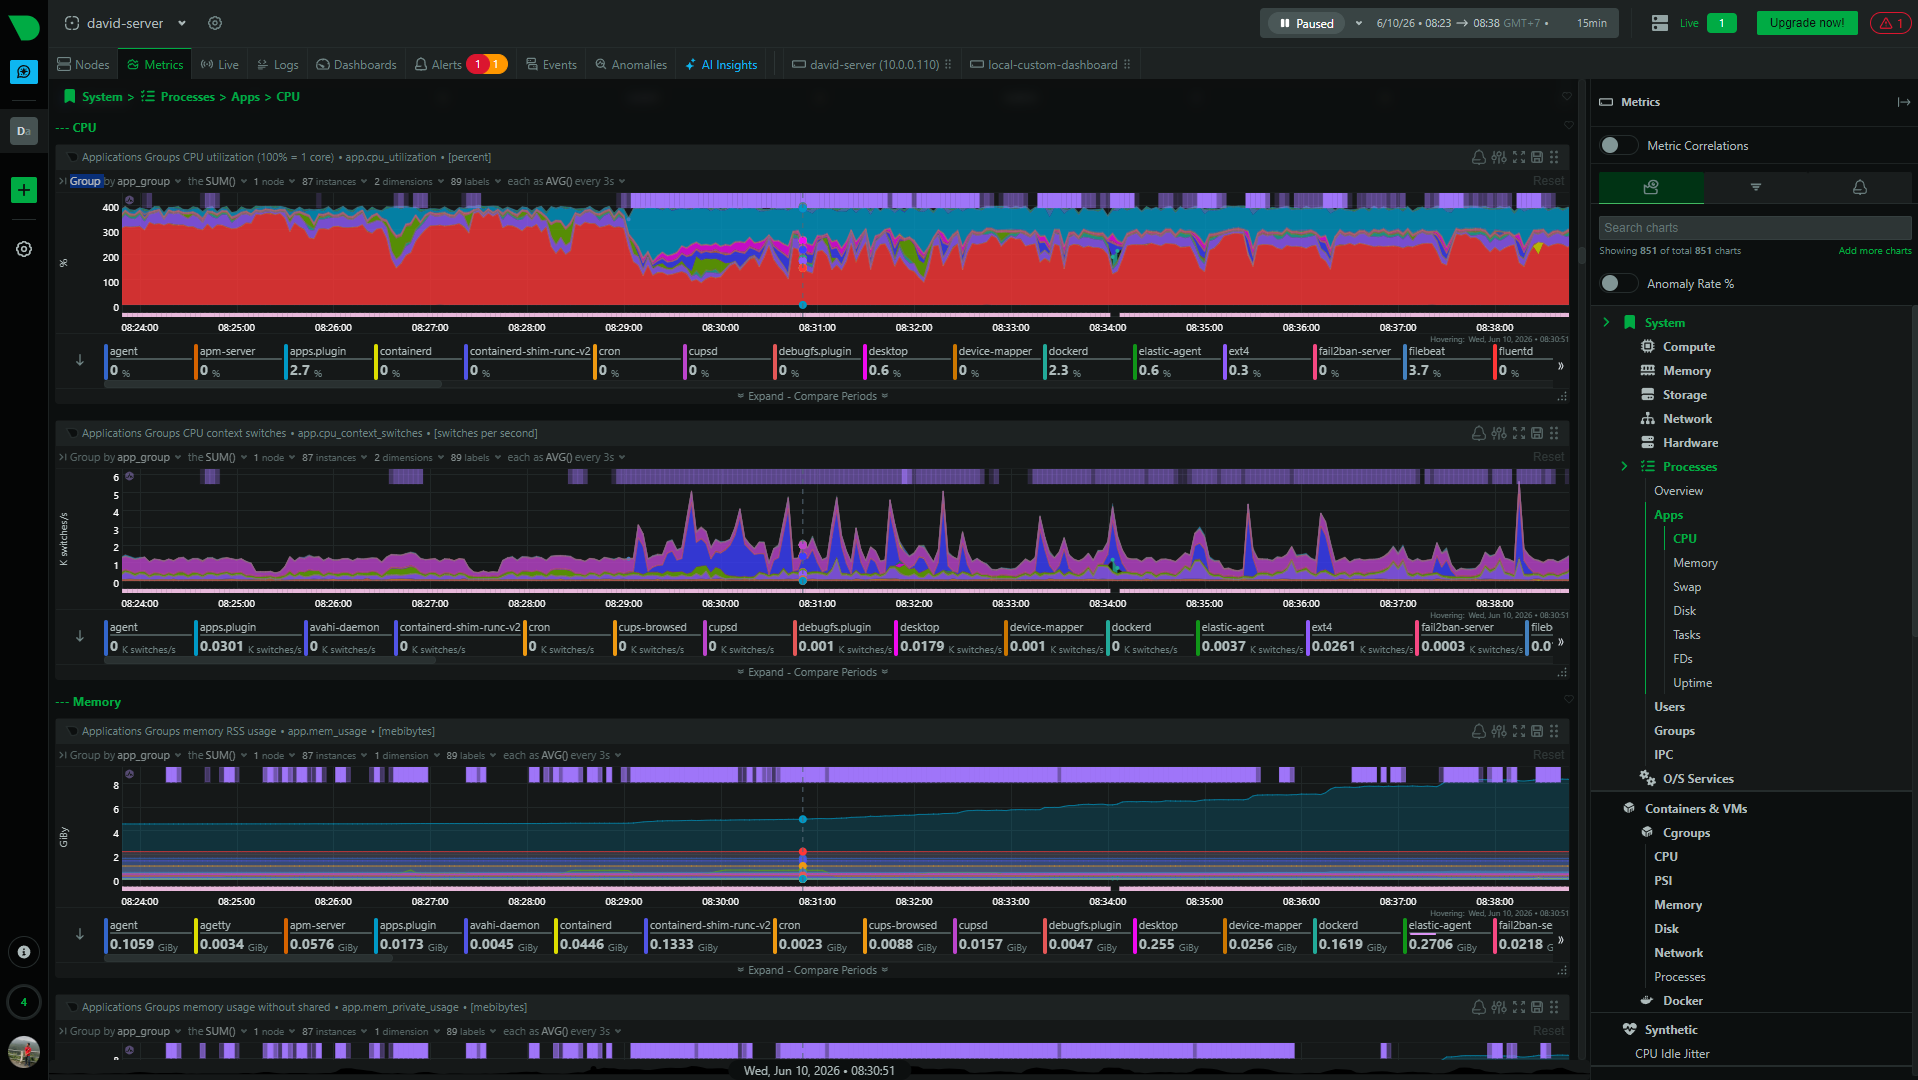Expand Compare Periods under memory RSS chart

(812, 970)
